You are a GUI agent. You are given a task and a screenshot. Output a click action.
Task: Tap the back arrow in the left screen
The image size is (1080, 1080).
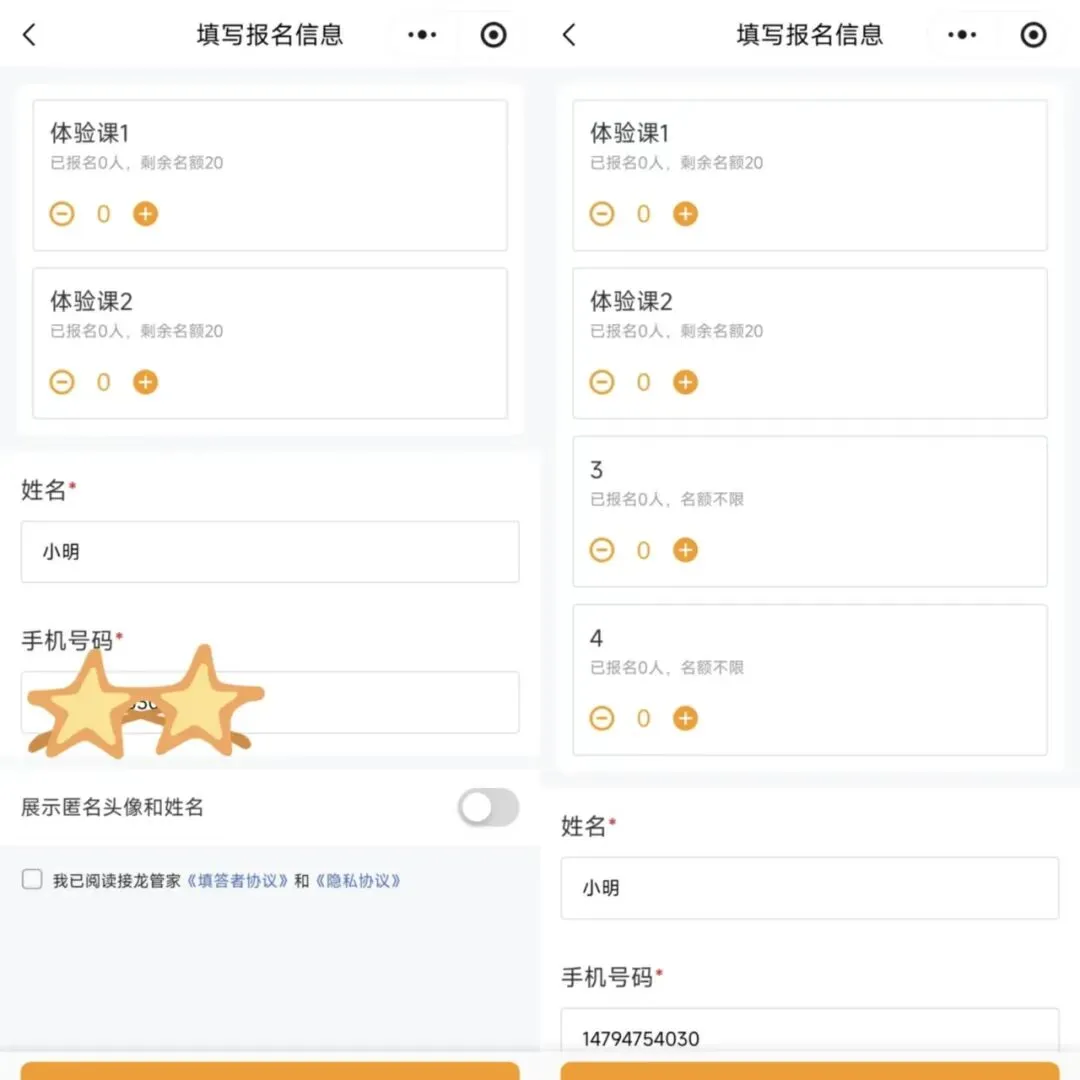click(29, 34)
